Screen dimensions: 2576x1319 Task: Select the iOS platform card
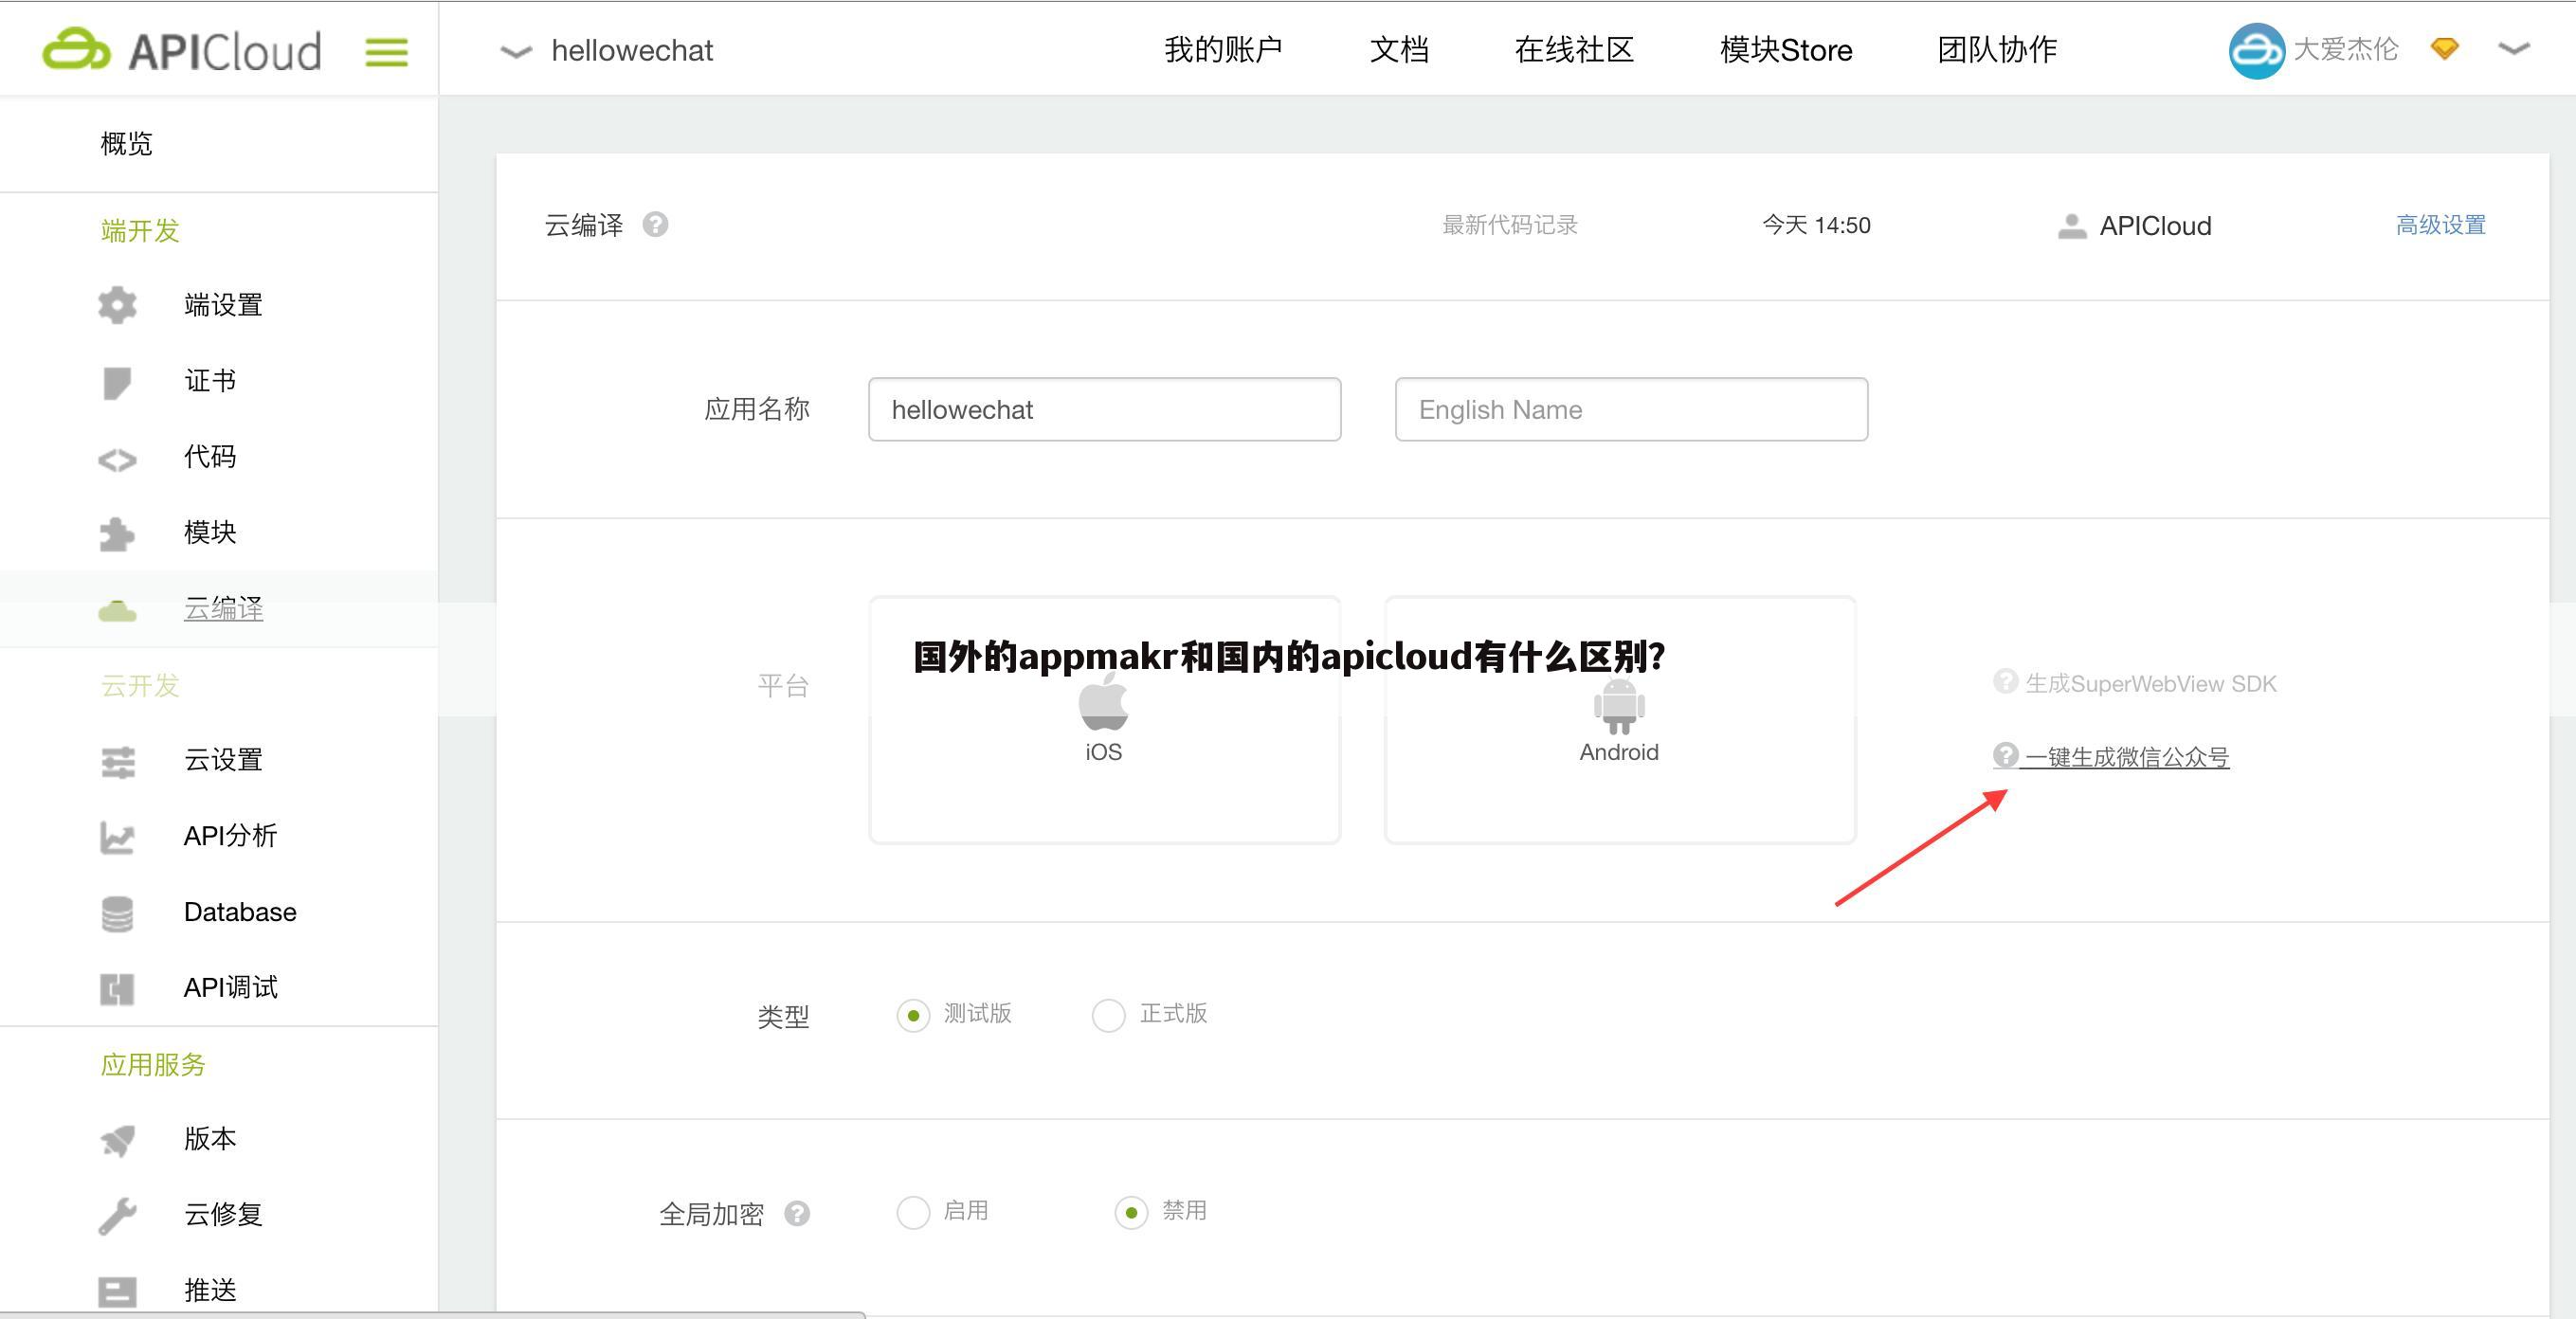[x=1104, y=719]
